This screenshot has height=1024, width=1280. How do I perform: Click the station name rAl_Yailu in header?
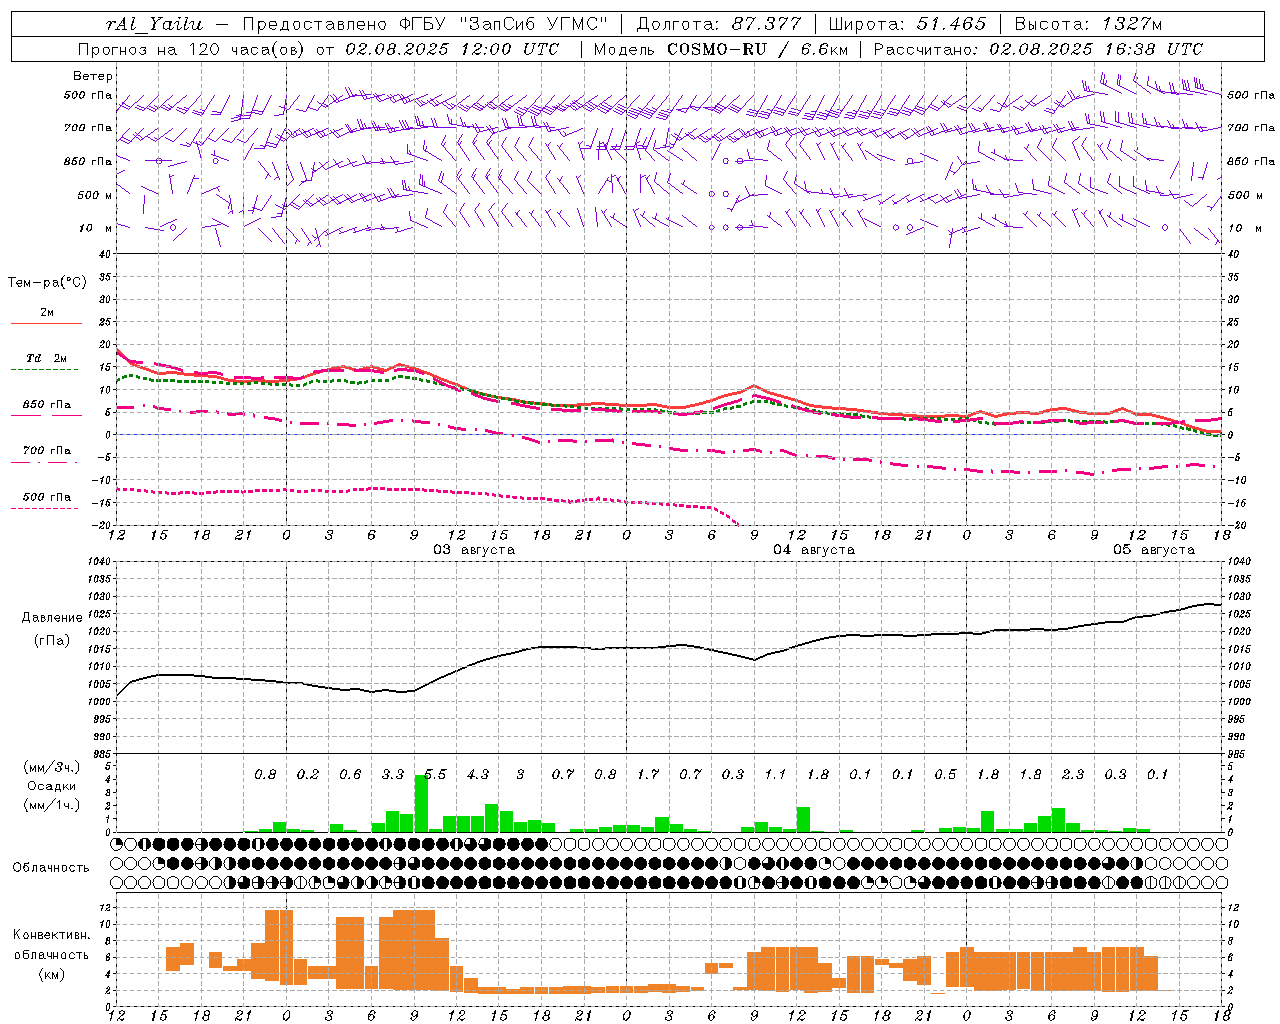154,24
